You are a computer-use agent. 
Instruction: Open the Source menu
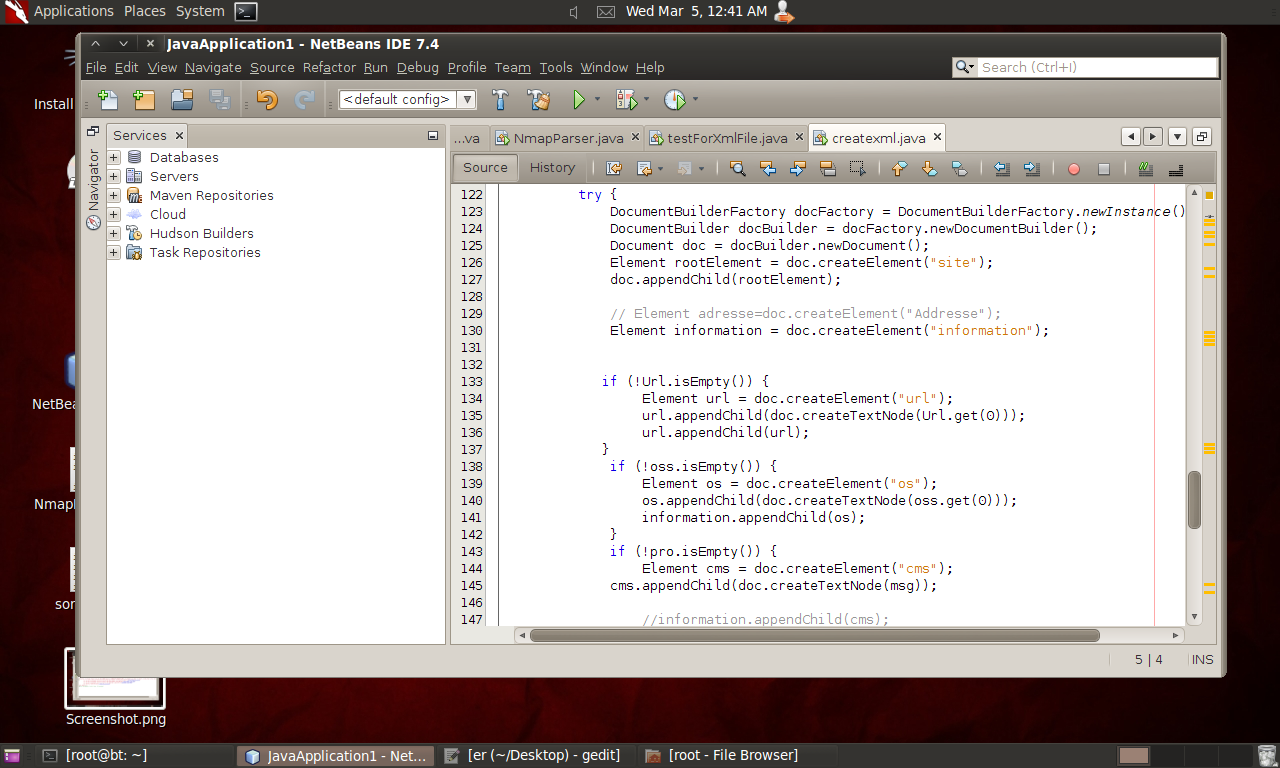pyautogui.click(x=272, y=67)
